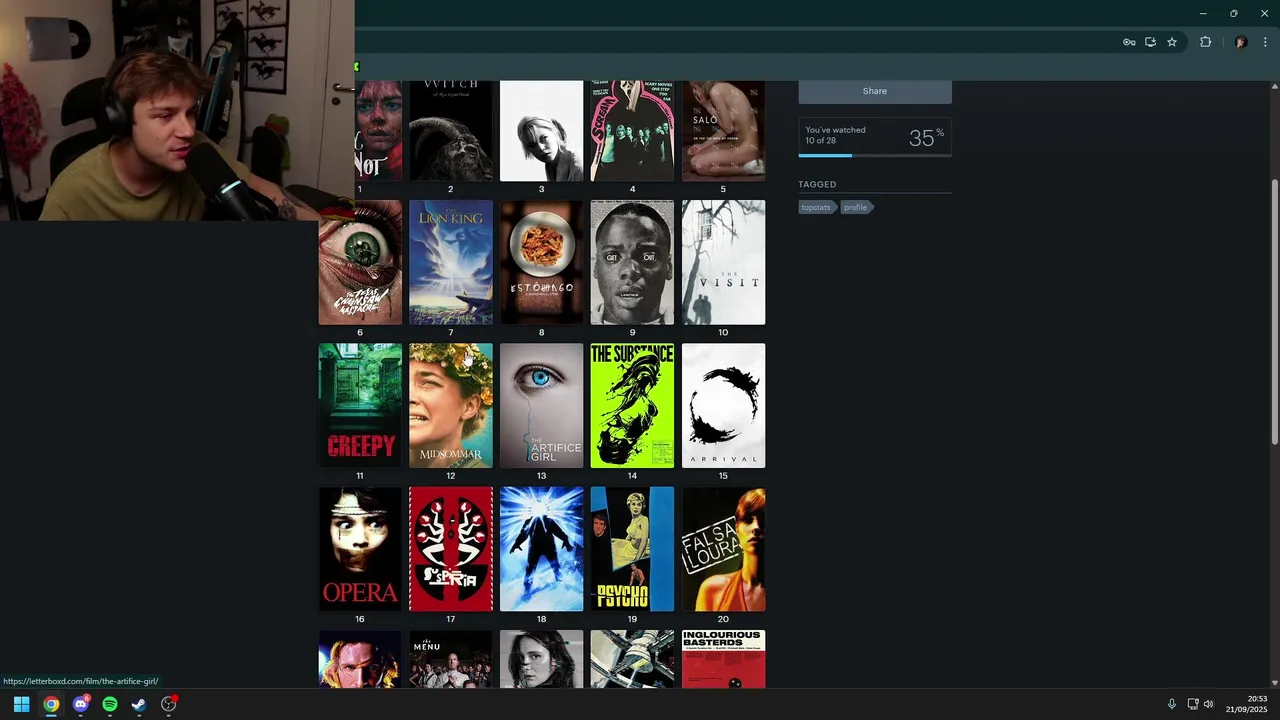Open Steam from the taskbar
1280x720 pixels.
click(x=139, y=704)
